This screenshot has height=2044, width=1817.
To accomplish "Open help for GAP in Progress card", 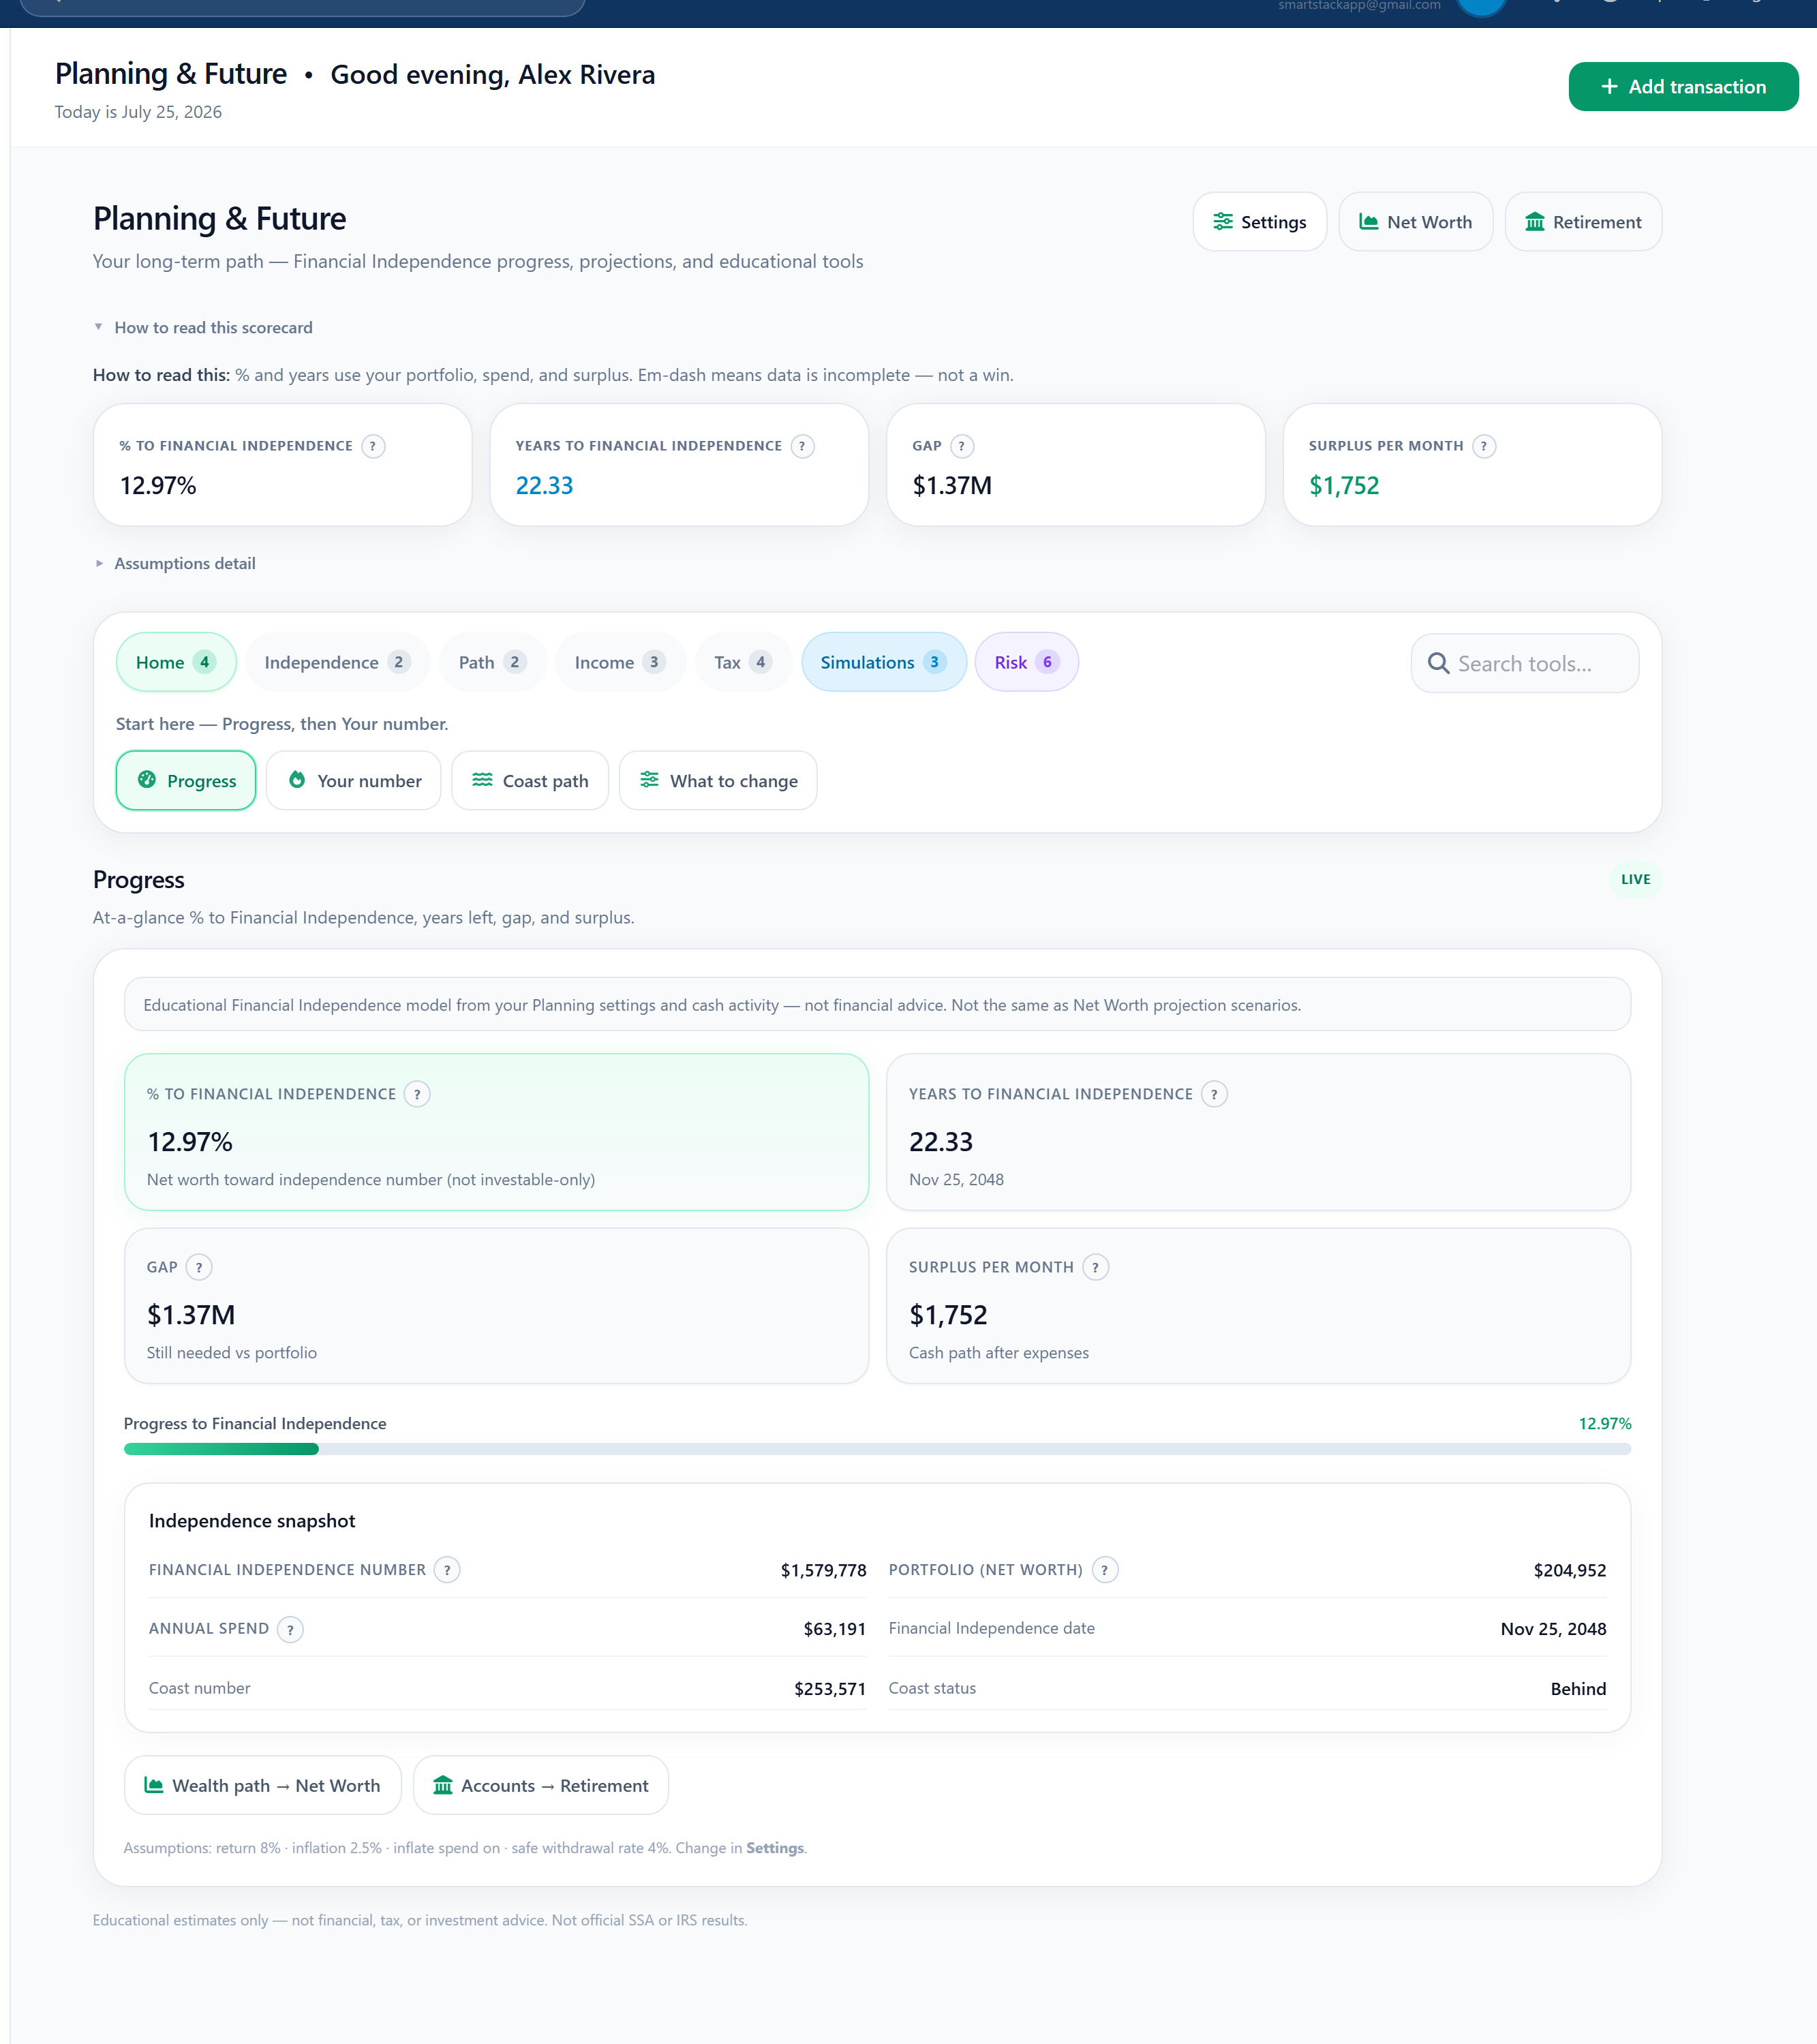I will (199, 1267).
